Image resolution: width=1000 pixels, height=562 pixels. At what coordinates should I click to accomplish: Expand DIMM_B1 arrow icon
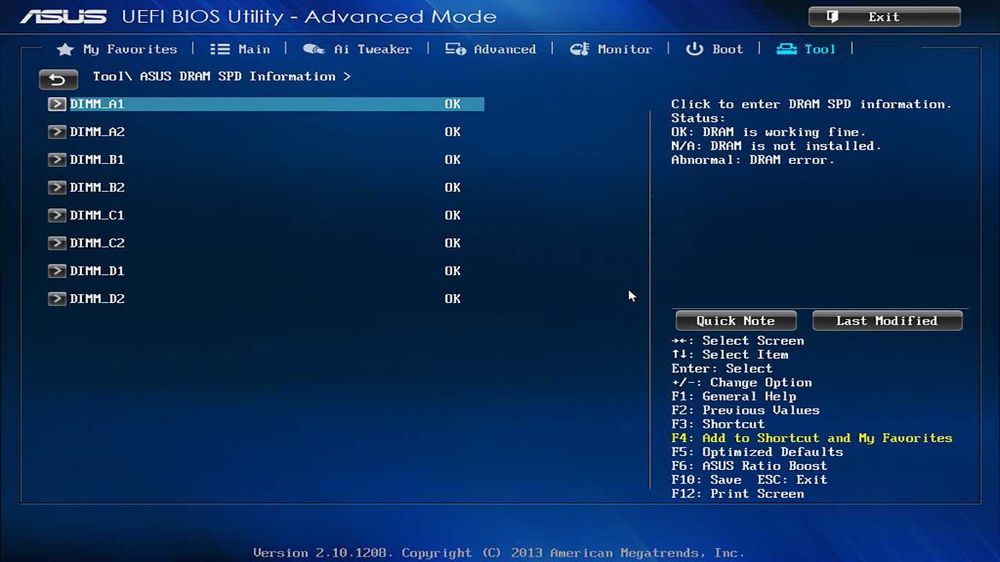point(57,159)
